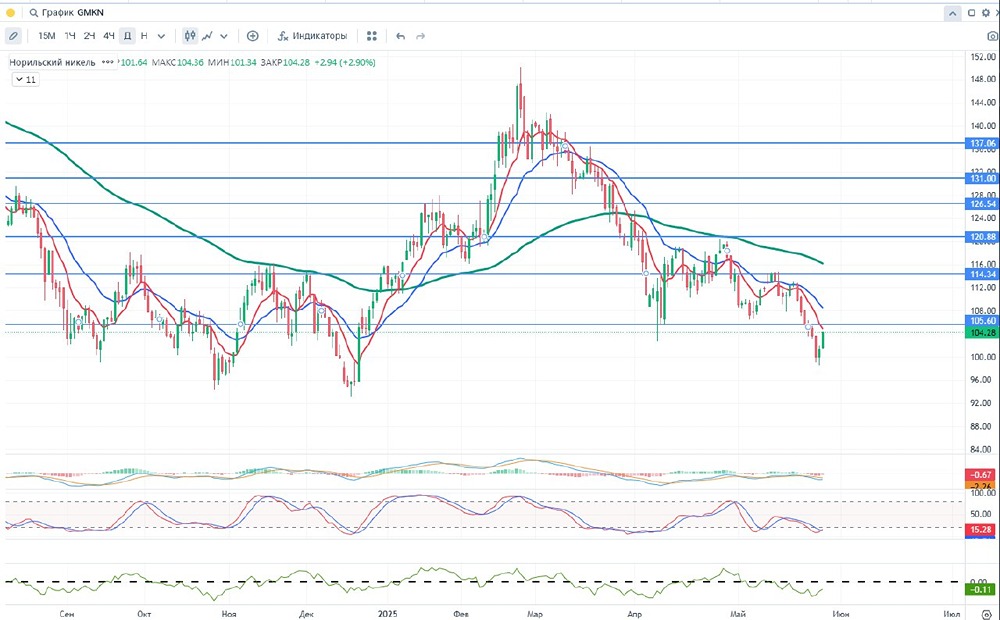Redo chart action
Screen dimensions: 1000x620
420,36
